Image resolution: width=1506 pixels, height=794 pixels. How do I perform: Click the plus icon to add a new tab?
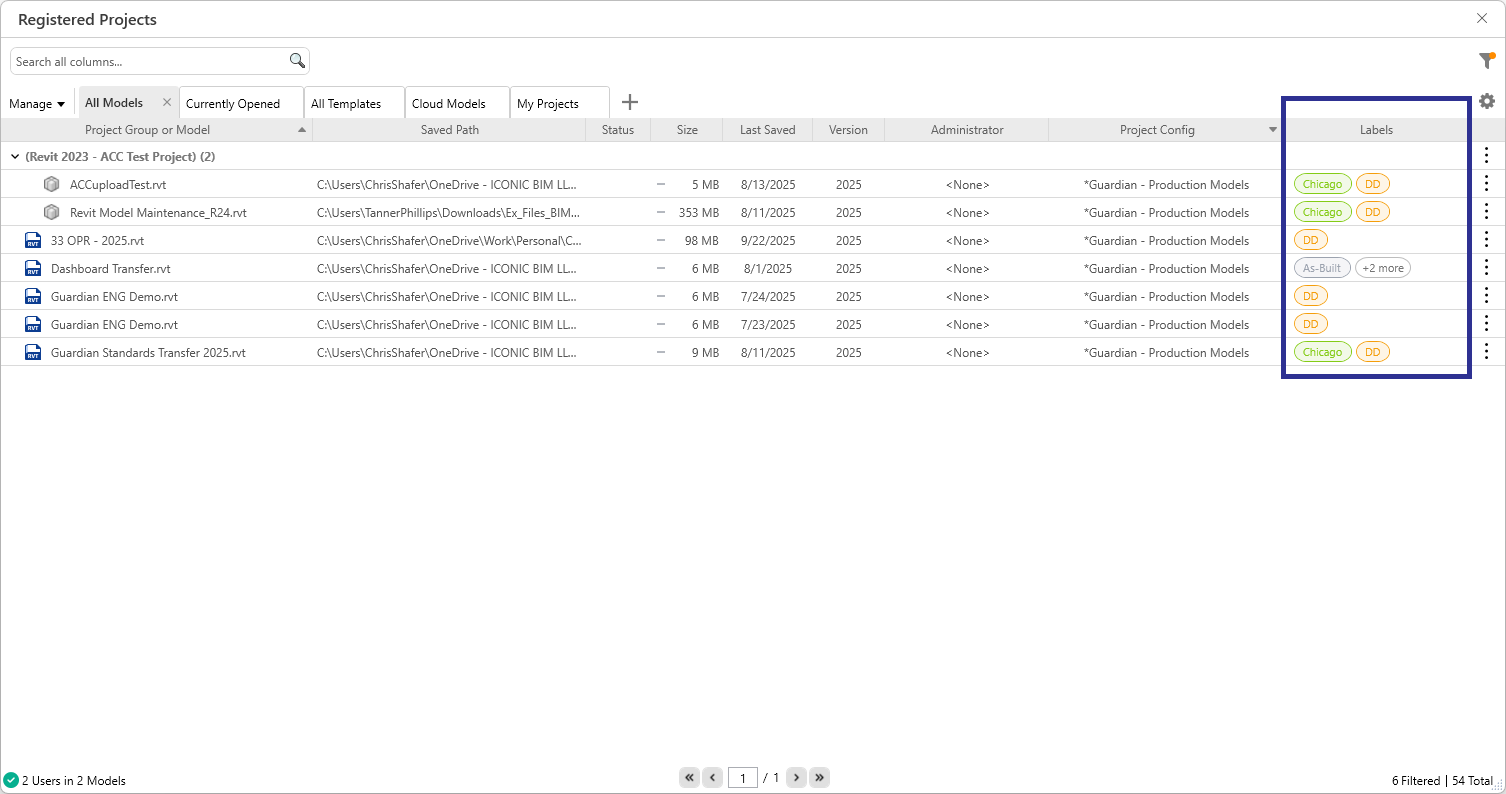click(x=630, y=102)
